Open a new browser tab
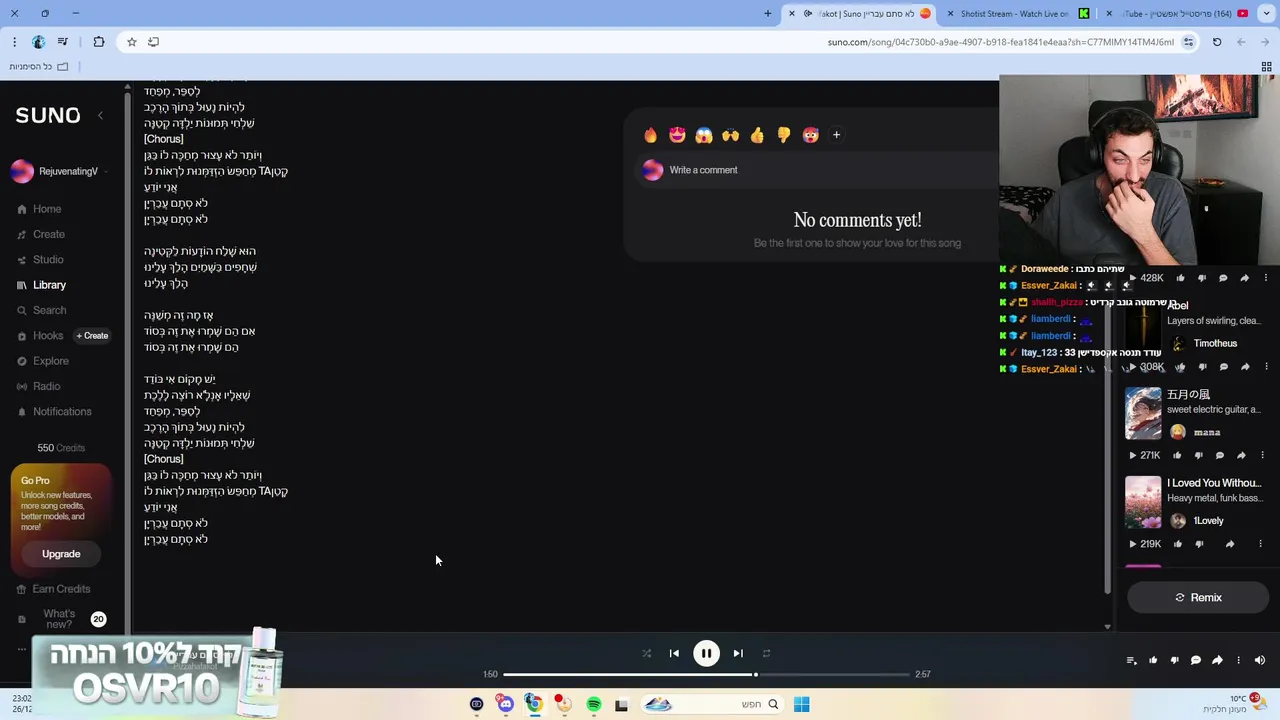1280x720 pixels. [x=767, y=13]
